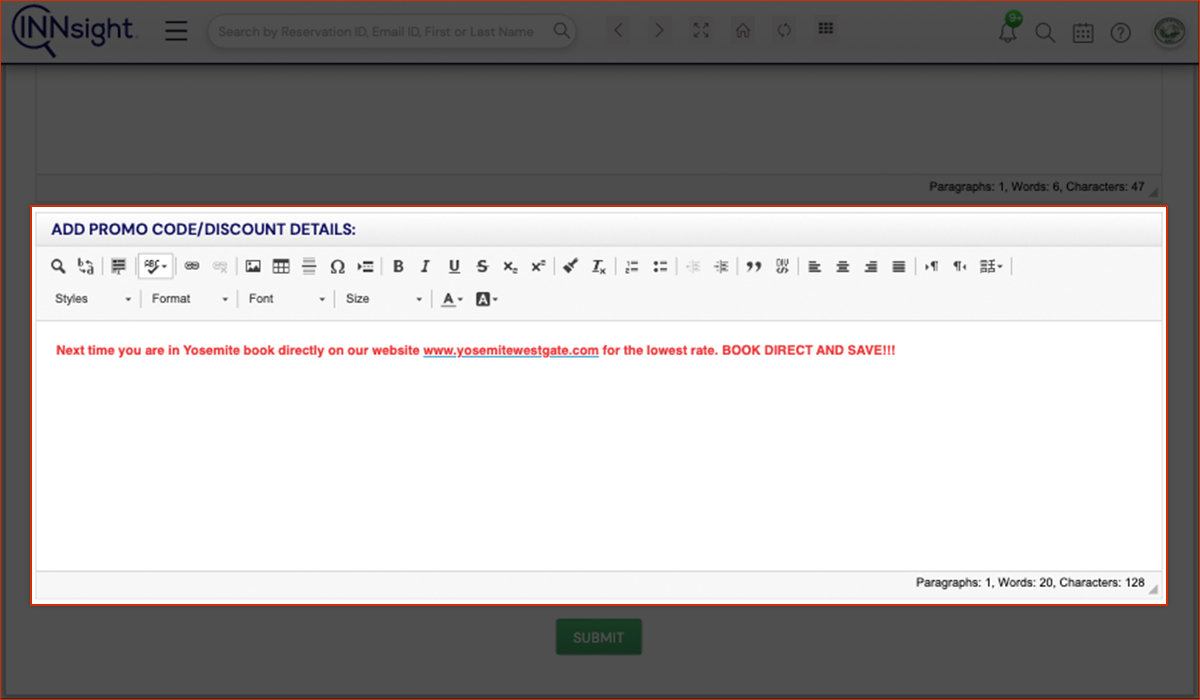Center align the text

[843, 266]
